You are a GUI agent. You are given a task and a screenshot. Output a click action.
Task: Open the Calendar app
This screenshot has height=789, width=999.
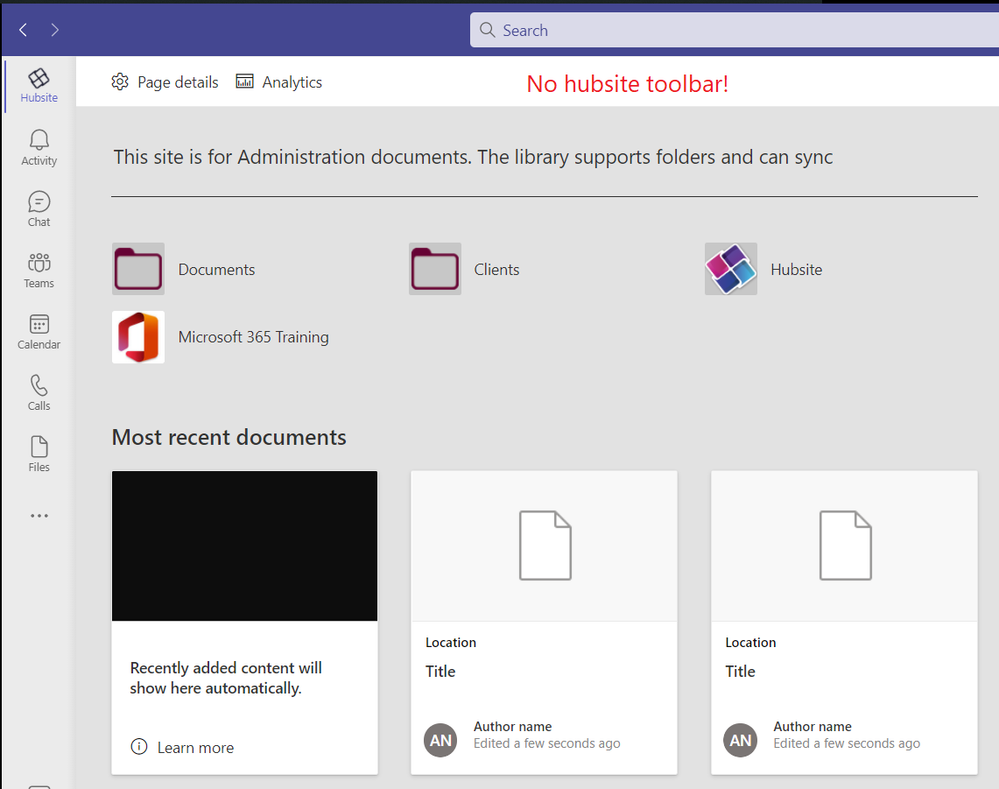point(39,331)
